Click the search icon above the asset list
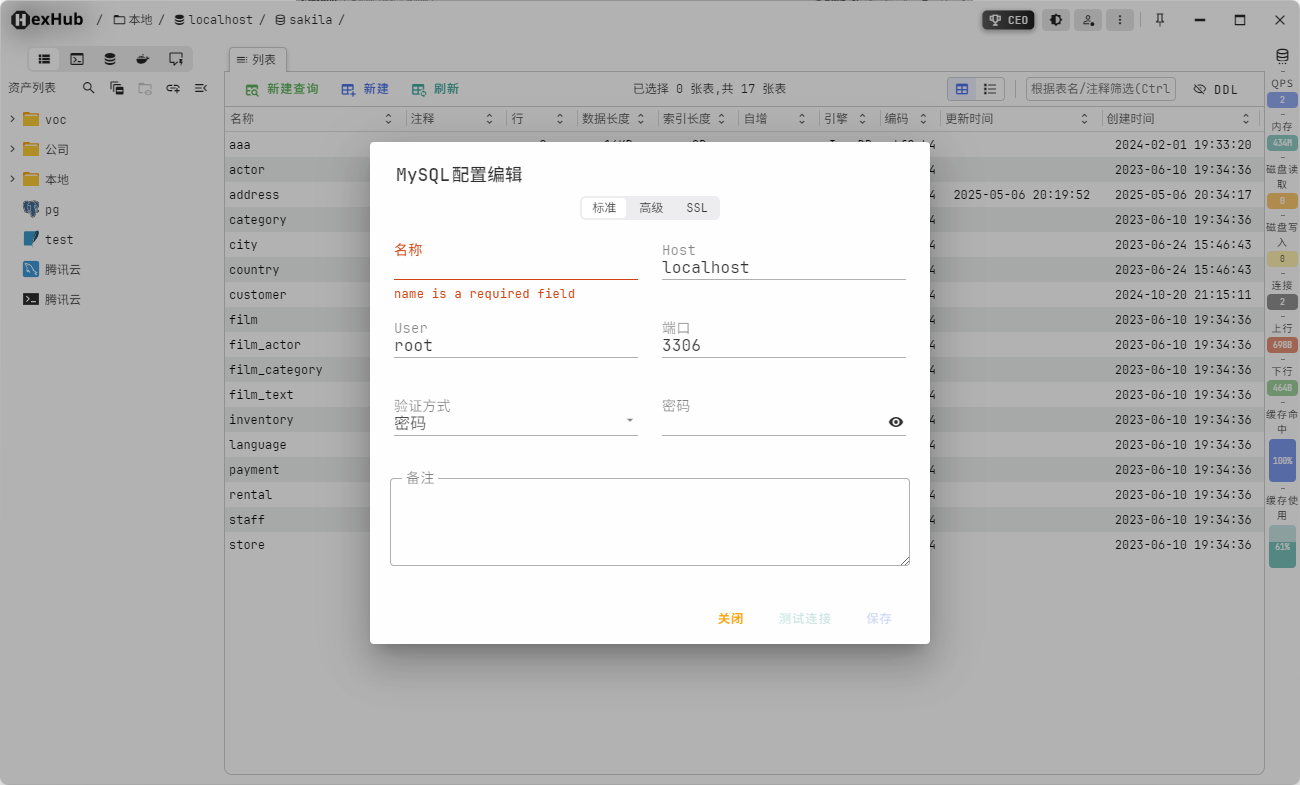1300x785 pixels. click(88, 88)
